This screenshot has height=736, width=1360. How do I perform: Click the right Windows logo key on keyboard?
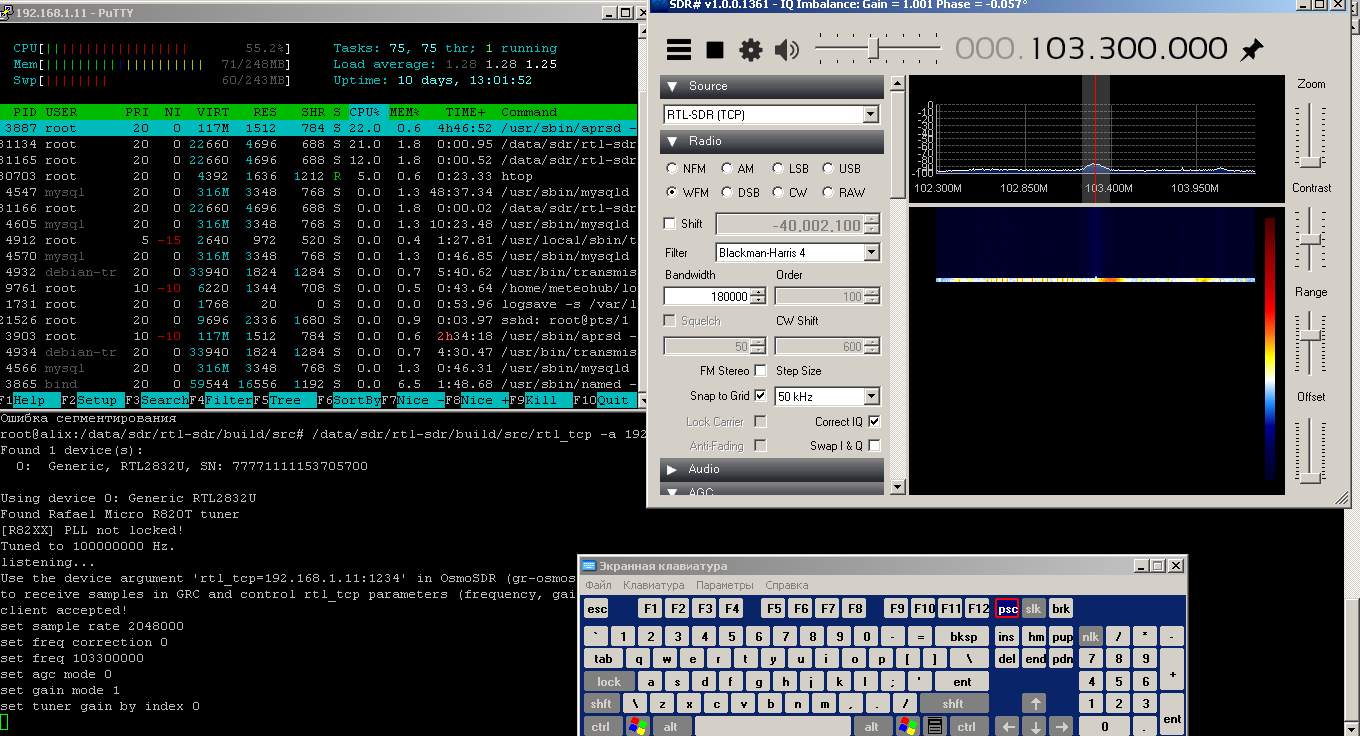[908, 726]
